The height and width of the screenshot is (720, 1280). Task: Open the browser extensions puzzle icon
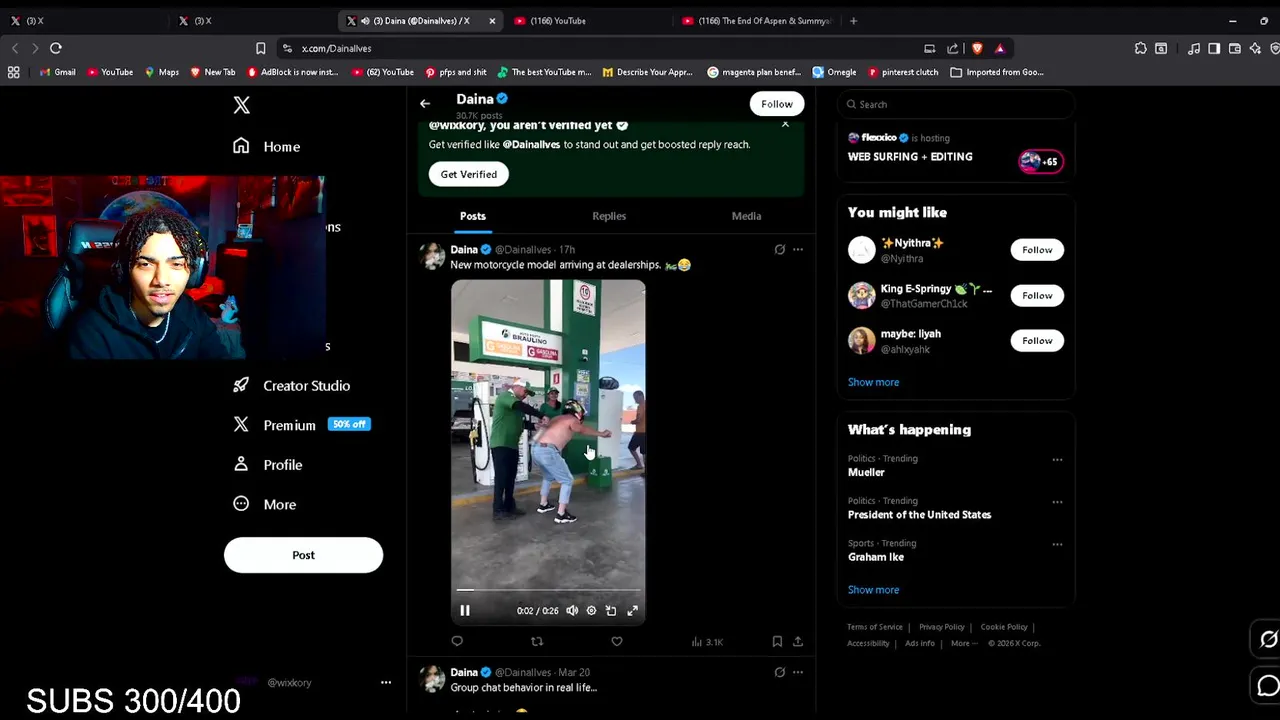click(x=1141, y=48)
